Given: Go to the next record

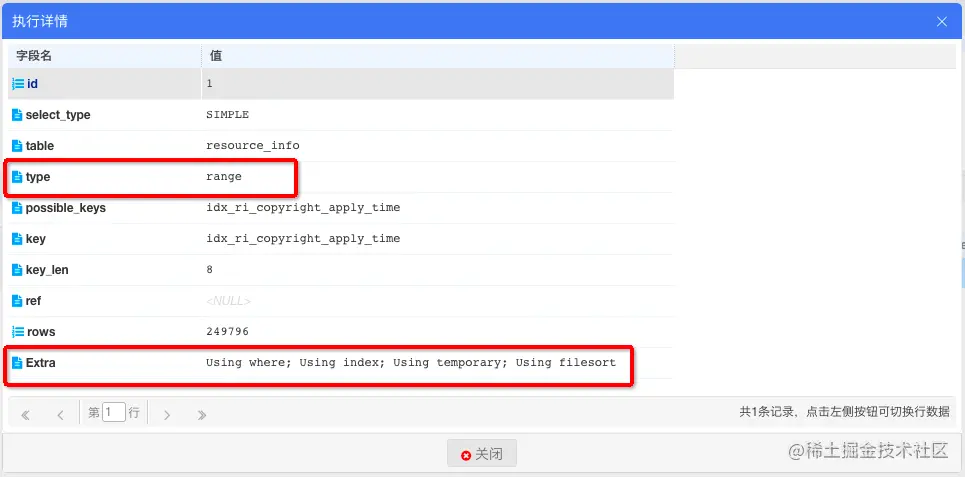Looking at the screenshot, I should pos(167,415).
